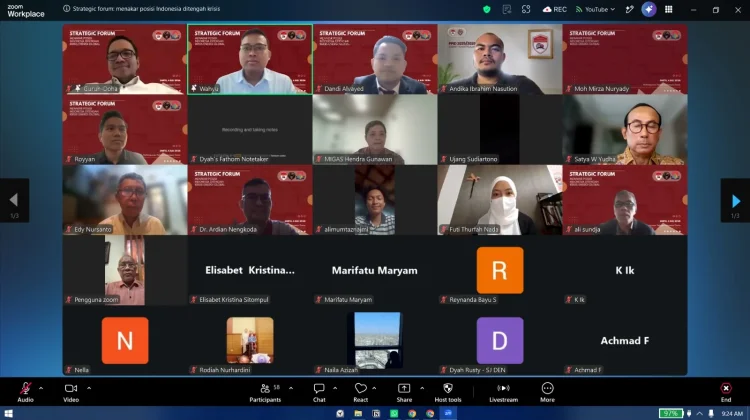Expand the Video options caret
Image resolution: width=750 pixels, height=420 pixels.
[89, 388]
